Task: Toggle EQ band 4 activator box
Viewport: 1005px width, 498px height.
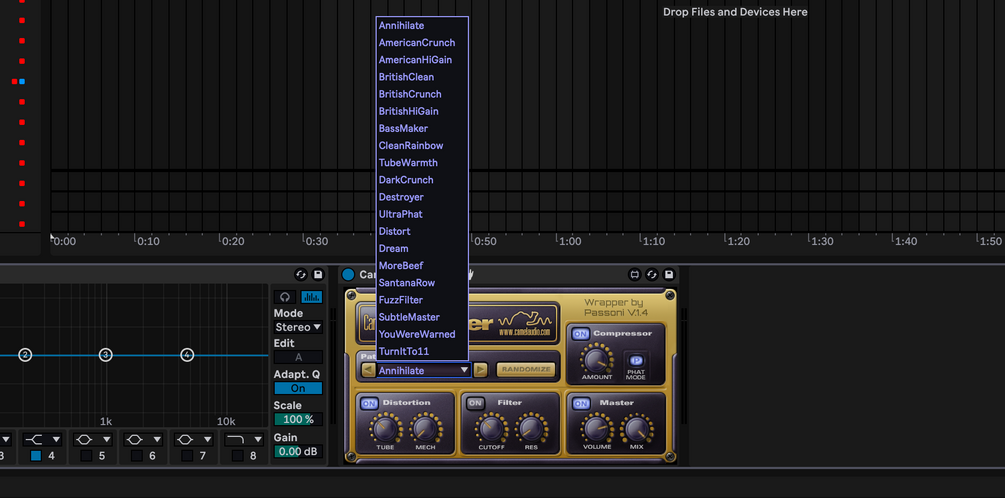Action: click(x=36, y=456)
